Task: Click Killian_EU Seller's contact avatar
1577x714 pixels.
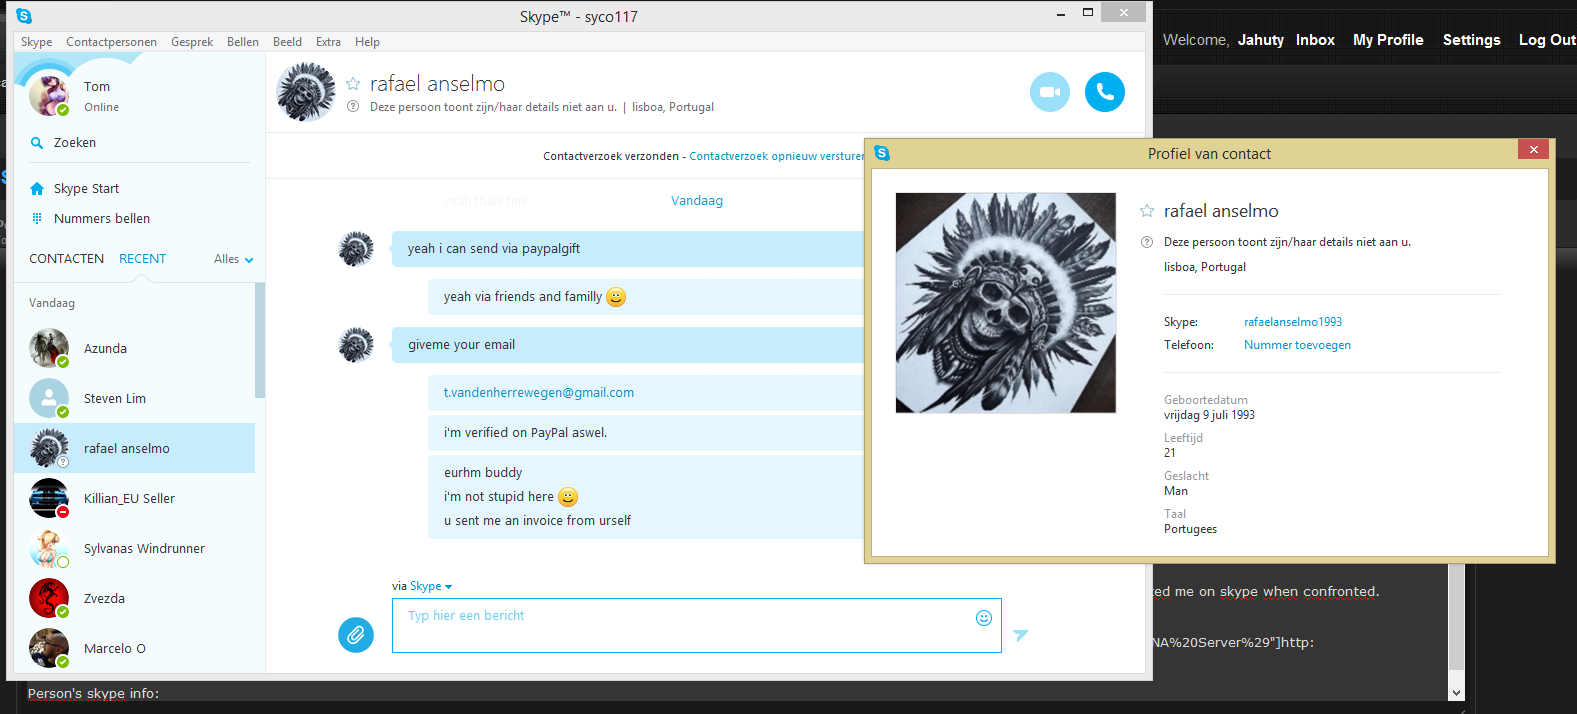Action: click(49, 498)
